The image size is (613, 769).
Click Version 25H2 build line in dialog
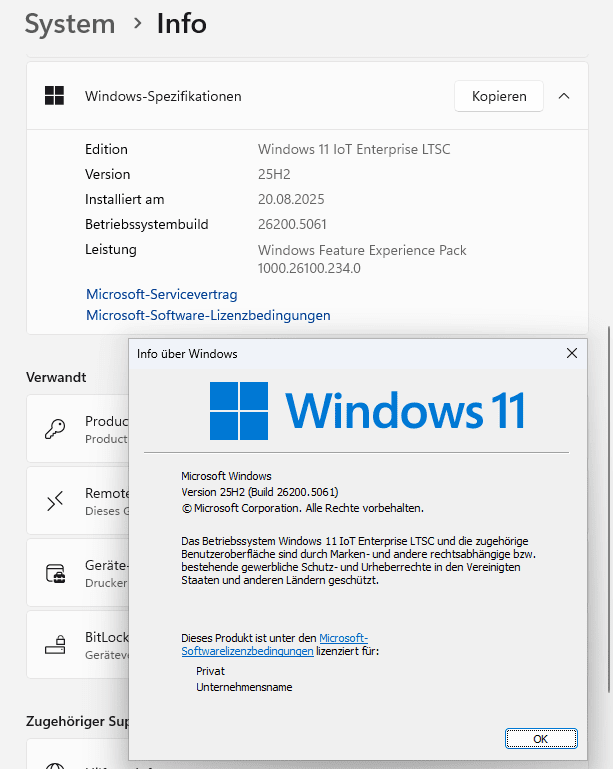[260, 492]
